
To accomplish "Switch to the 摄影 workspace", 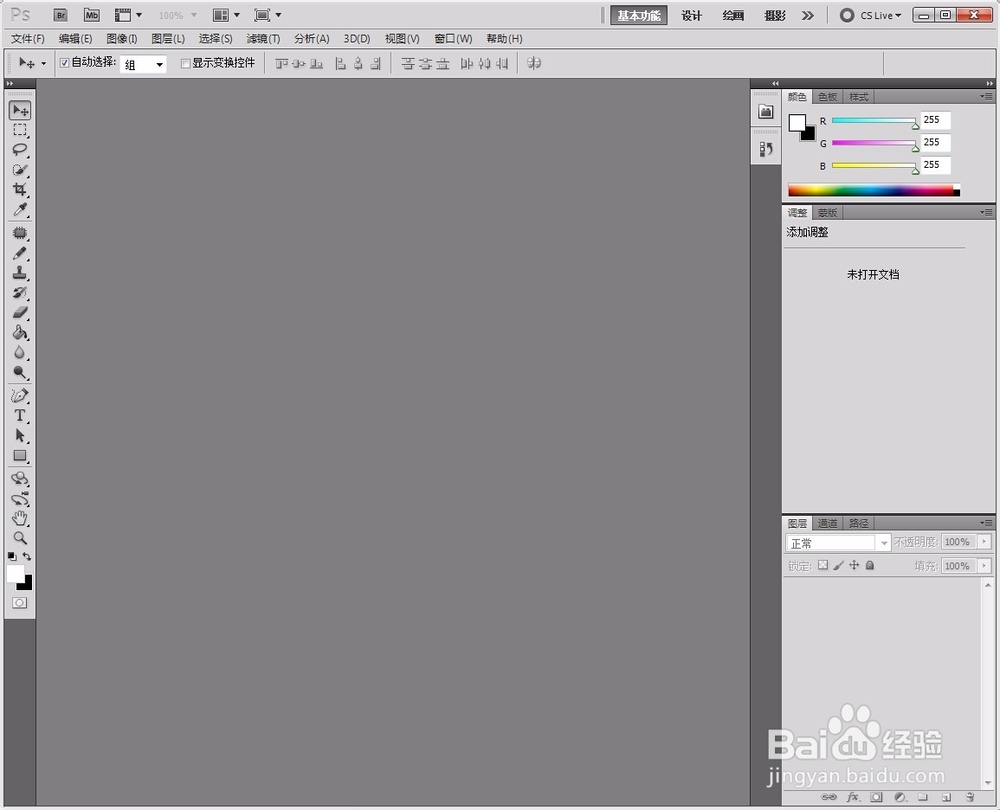I will click(x=775, y=15).
